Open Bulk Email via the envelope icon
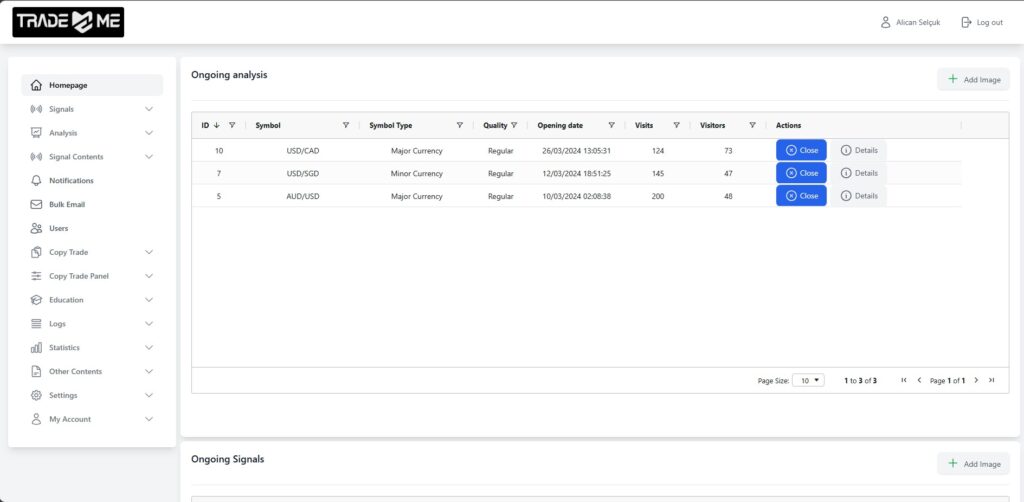 click(36, 204)
